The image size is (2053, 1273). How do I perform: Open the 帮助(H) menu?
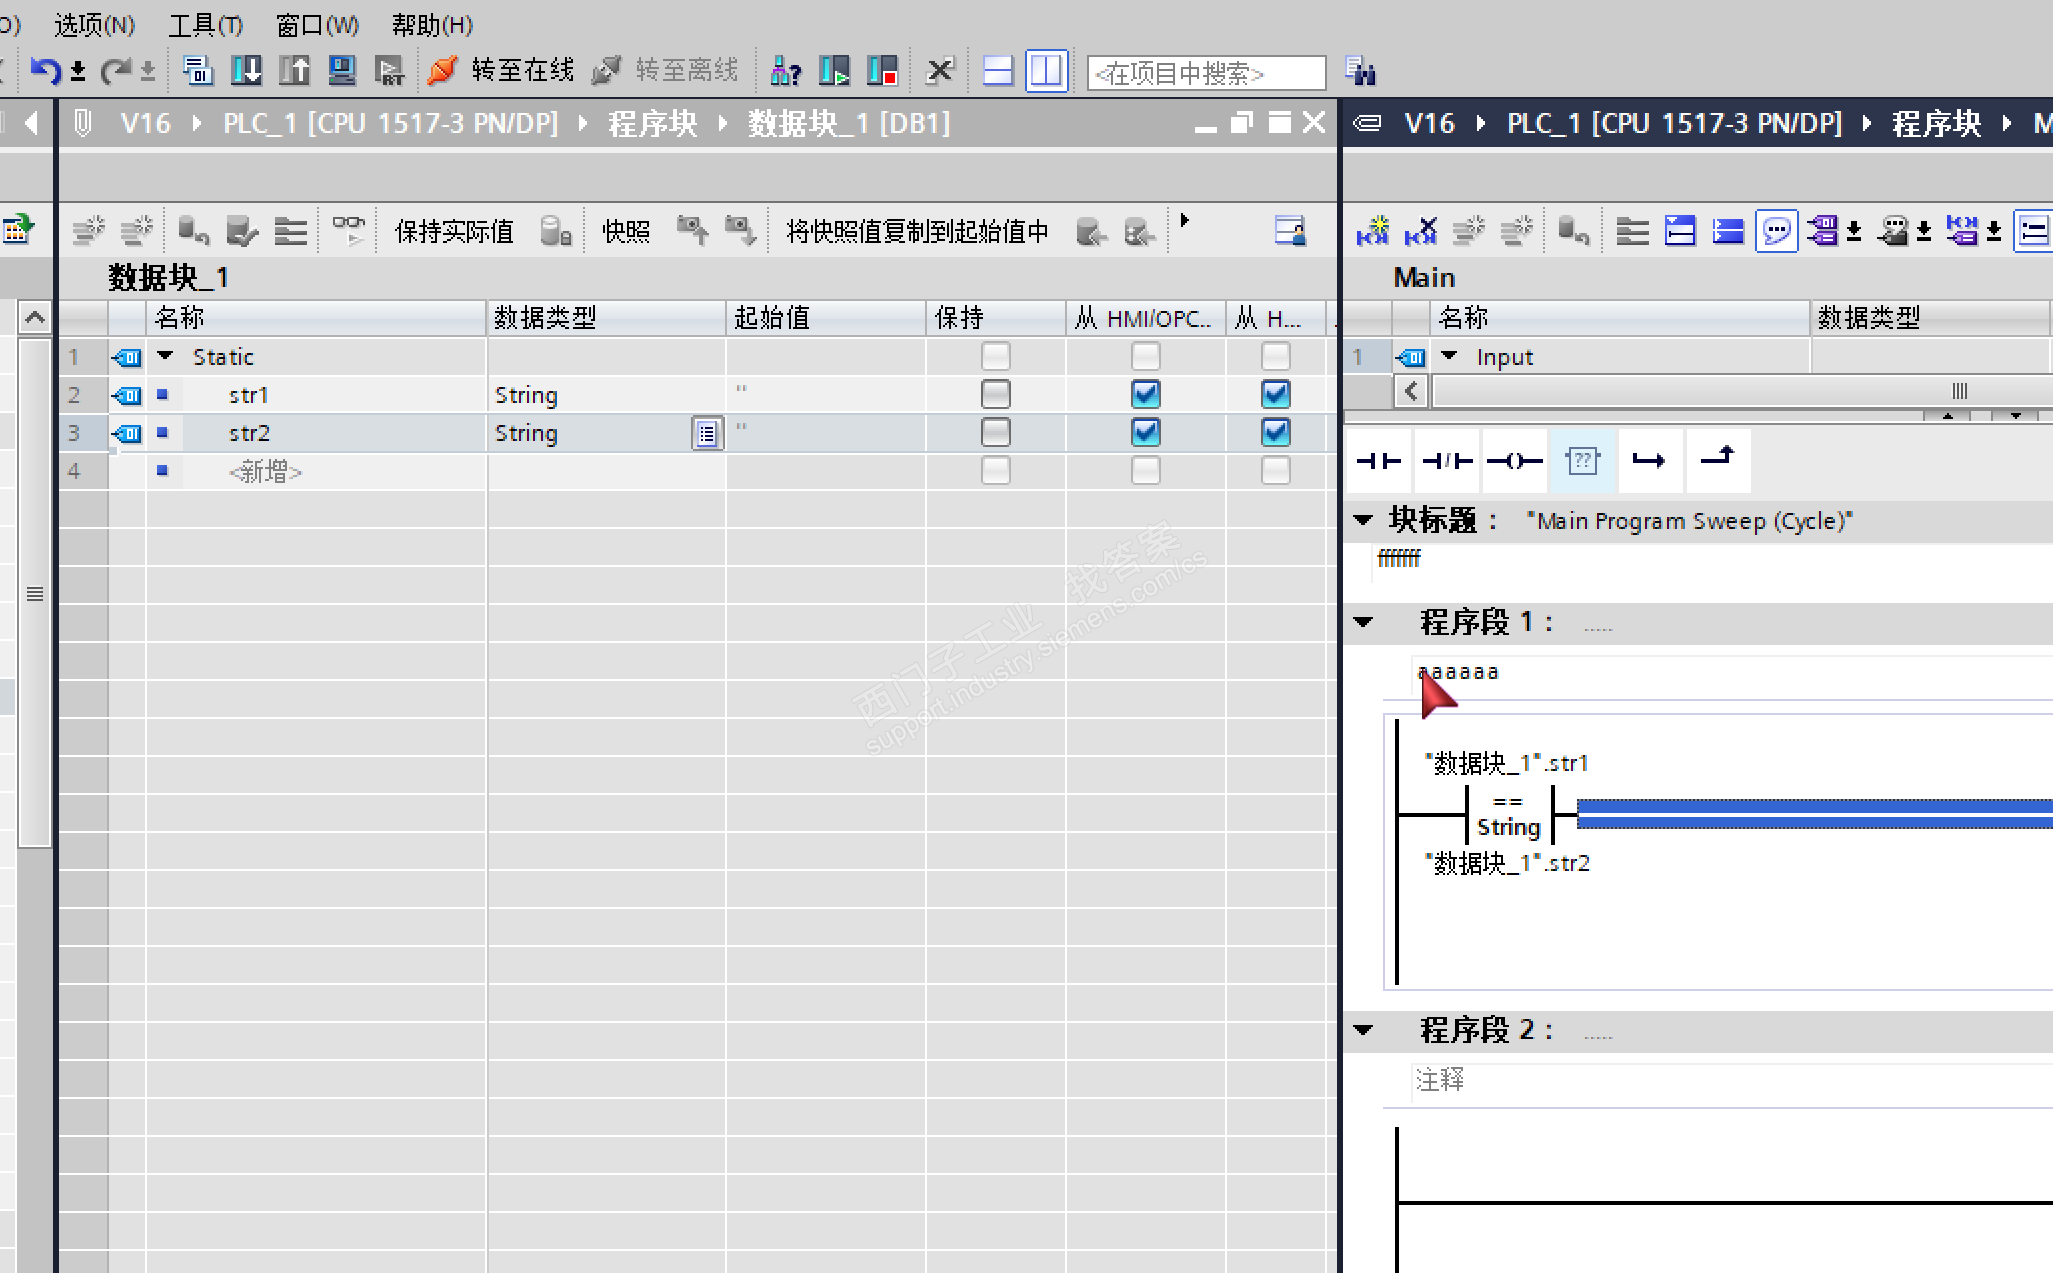[432, 25]
